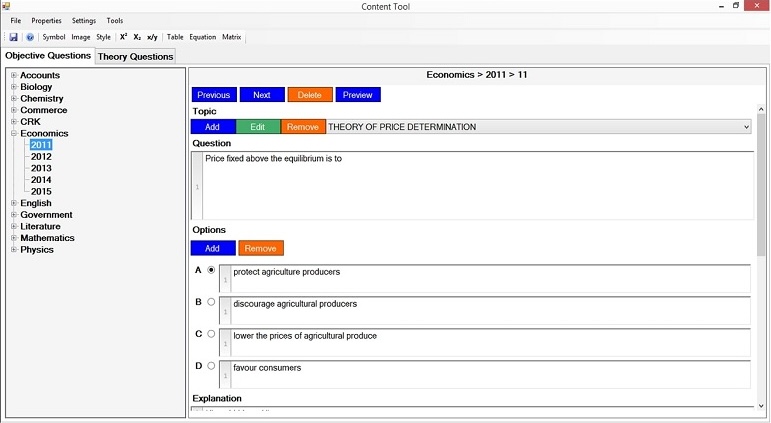
Task: Select option A radio button
Action: [211, 270]
